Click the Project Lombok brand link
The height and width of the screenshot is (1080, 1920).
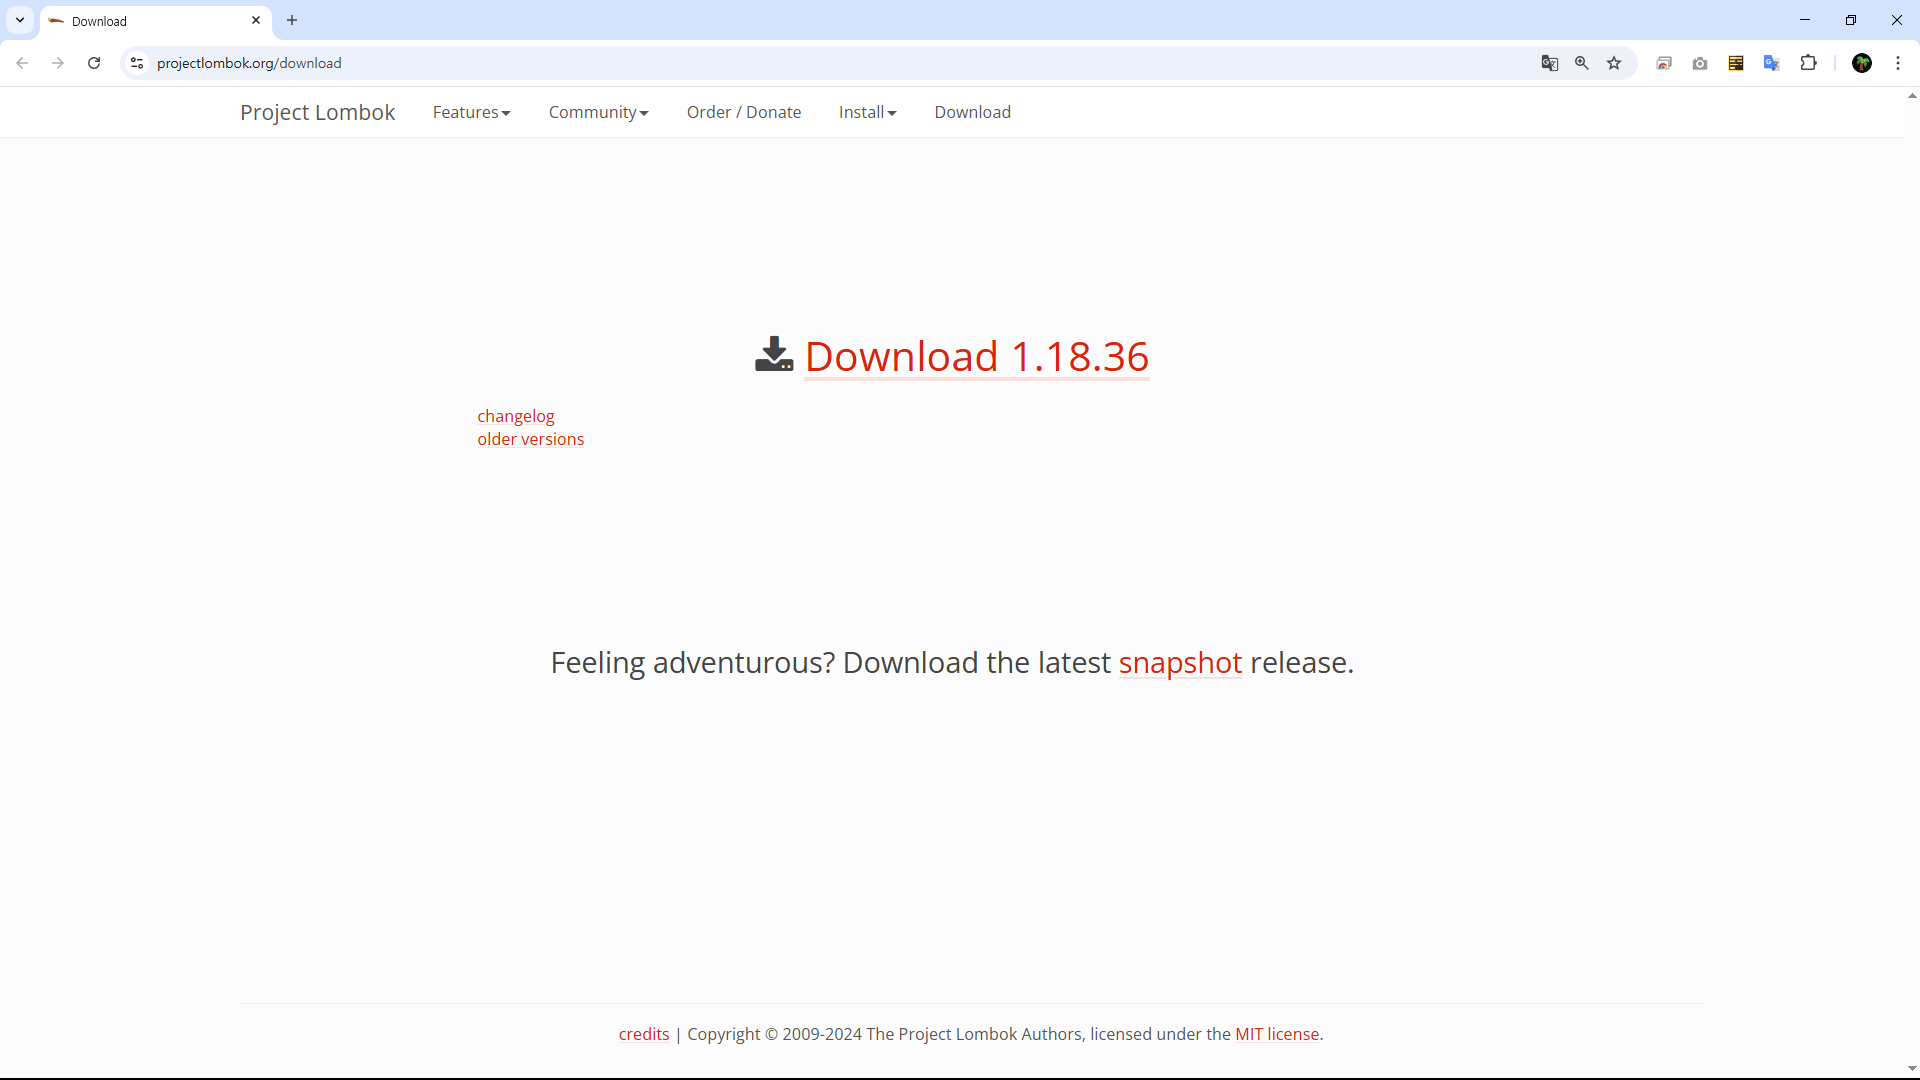317,112
